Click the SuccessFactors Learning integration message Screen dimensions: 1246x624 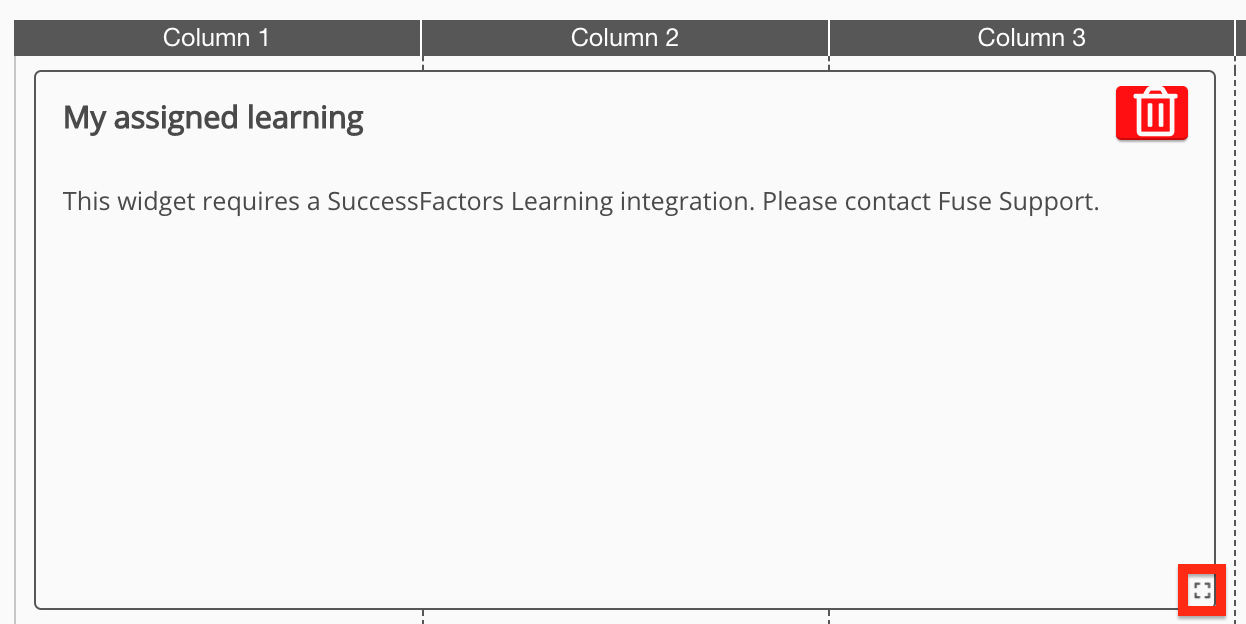point(581,202)
